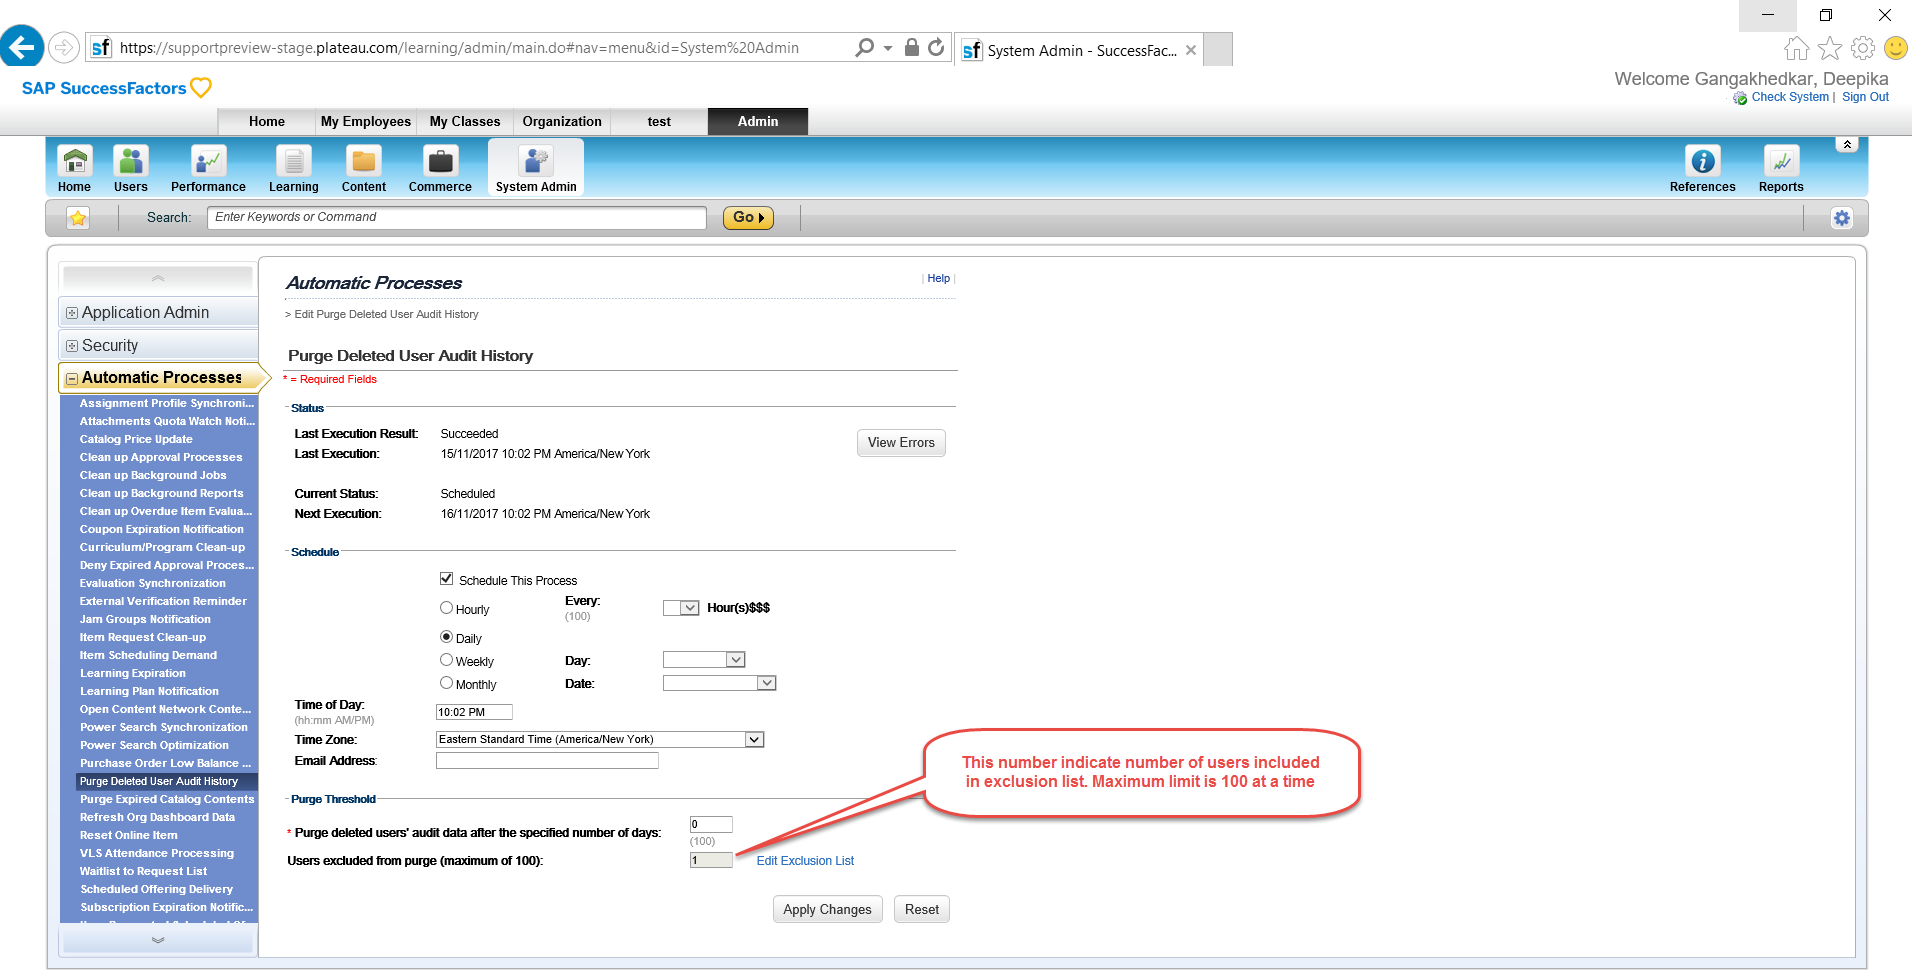Close the System Admin browser tab
The height and width of the screenshot is (970, 1912).
point(1190,50)
